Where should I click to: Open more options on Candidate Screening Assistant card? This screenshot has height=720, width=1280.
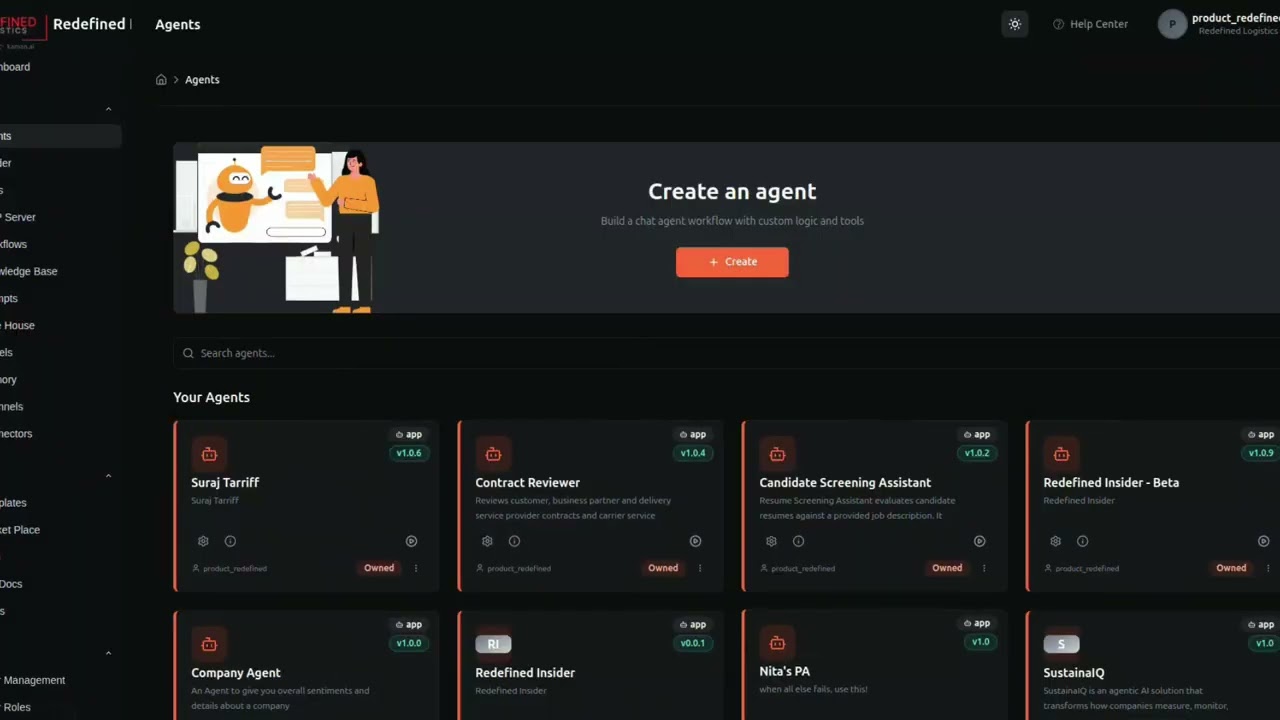(984, 568)
